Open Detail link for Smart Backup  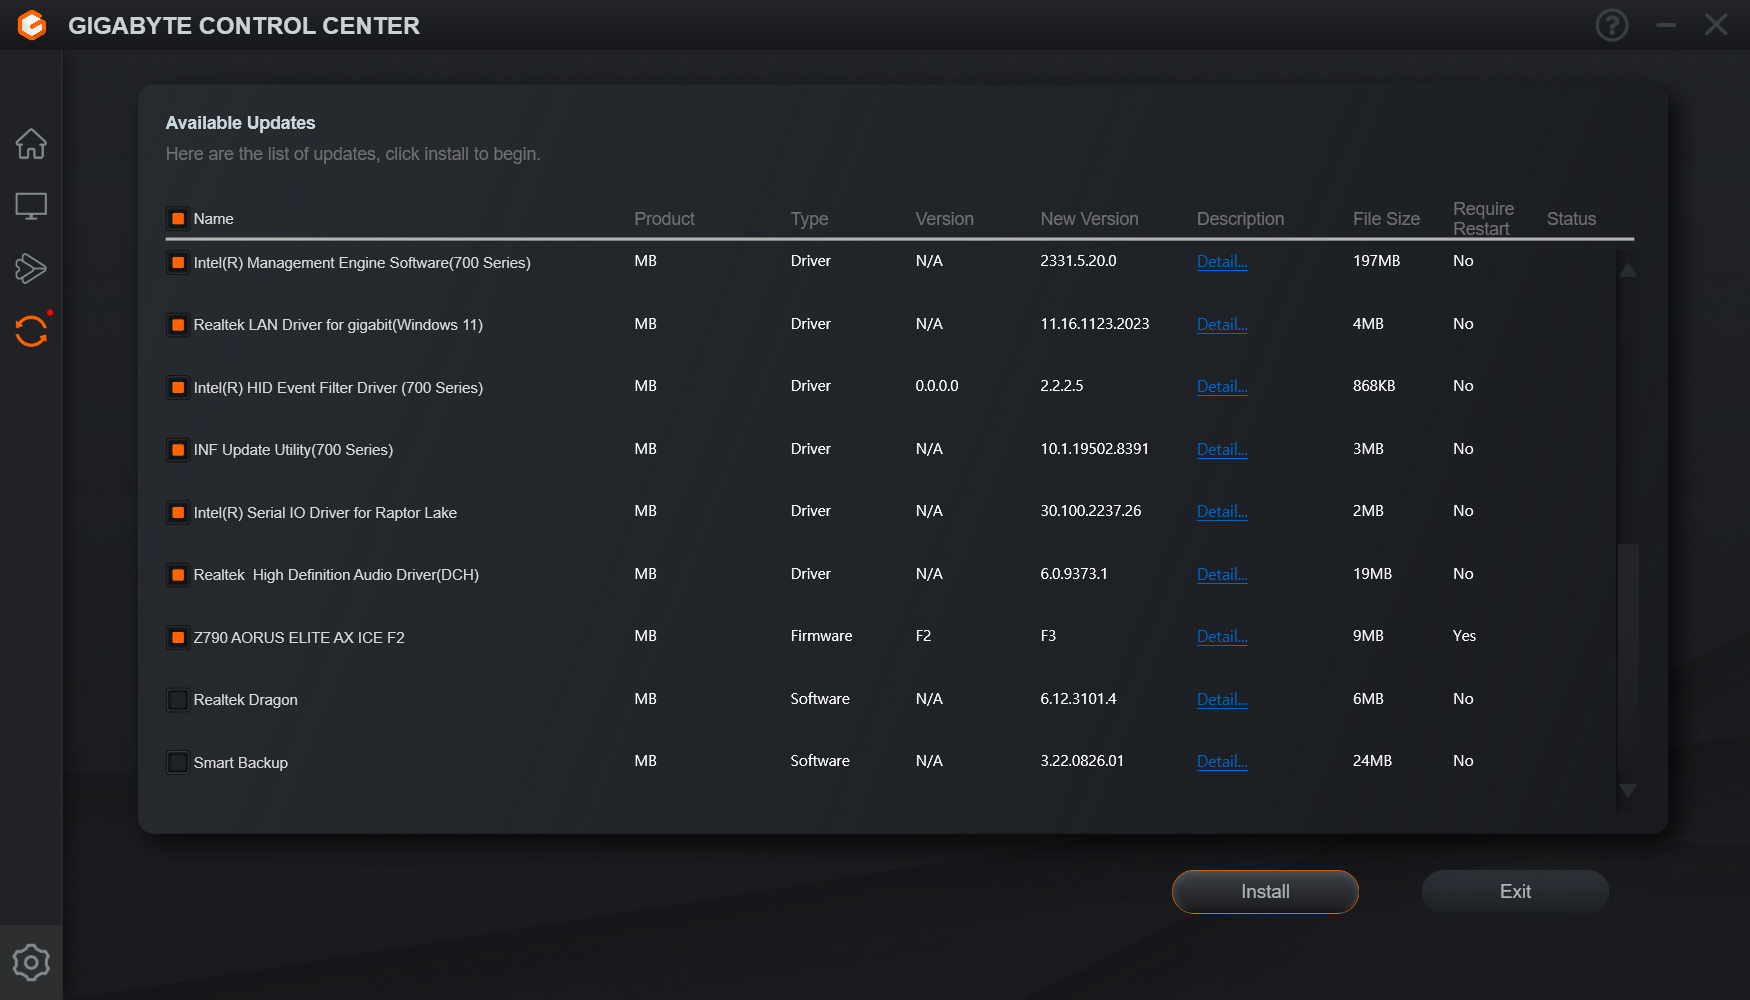[x=1222, y=762]
